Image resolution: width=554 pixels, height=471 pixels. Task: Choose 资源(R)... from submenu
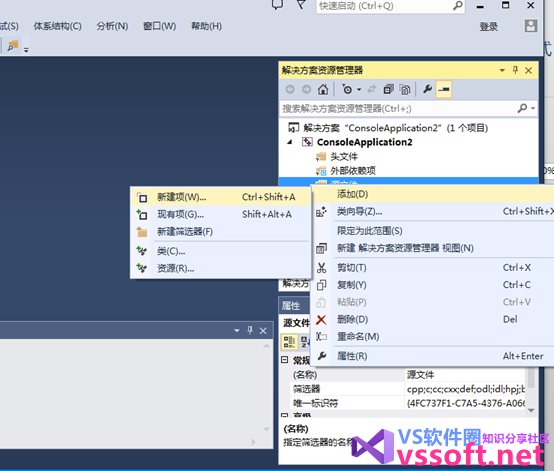coord(220,269)
